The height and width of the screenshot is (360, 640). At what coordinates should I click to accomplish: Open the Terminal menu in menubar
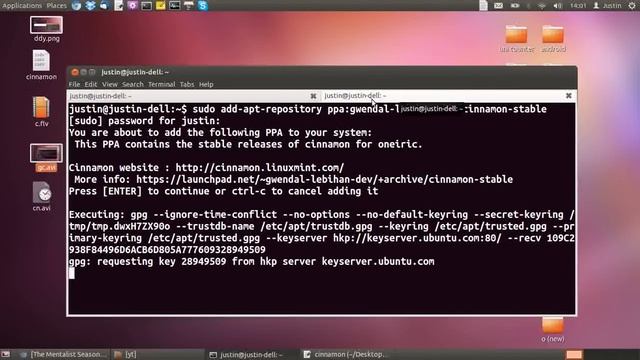(x=162, y=84)
